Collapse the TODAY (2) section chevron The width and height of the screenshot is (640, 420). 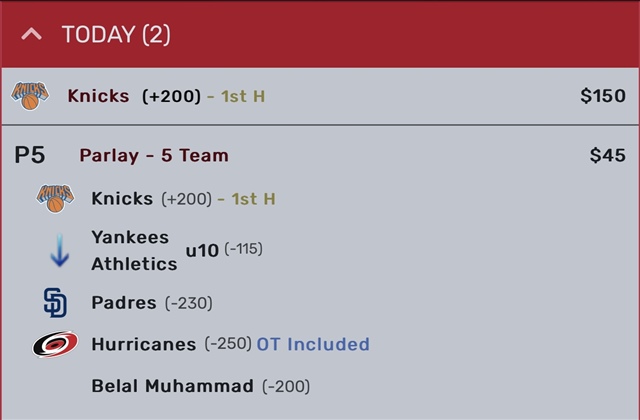(x=31, y=34)
